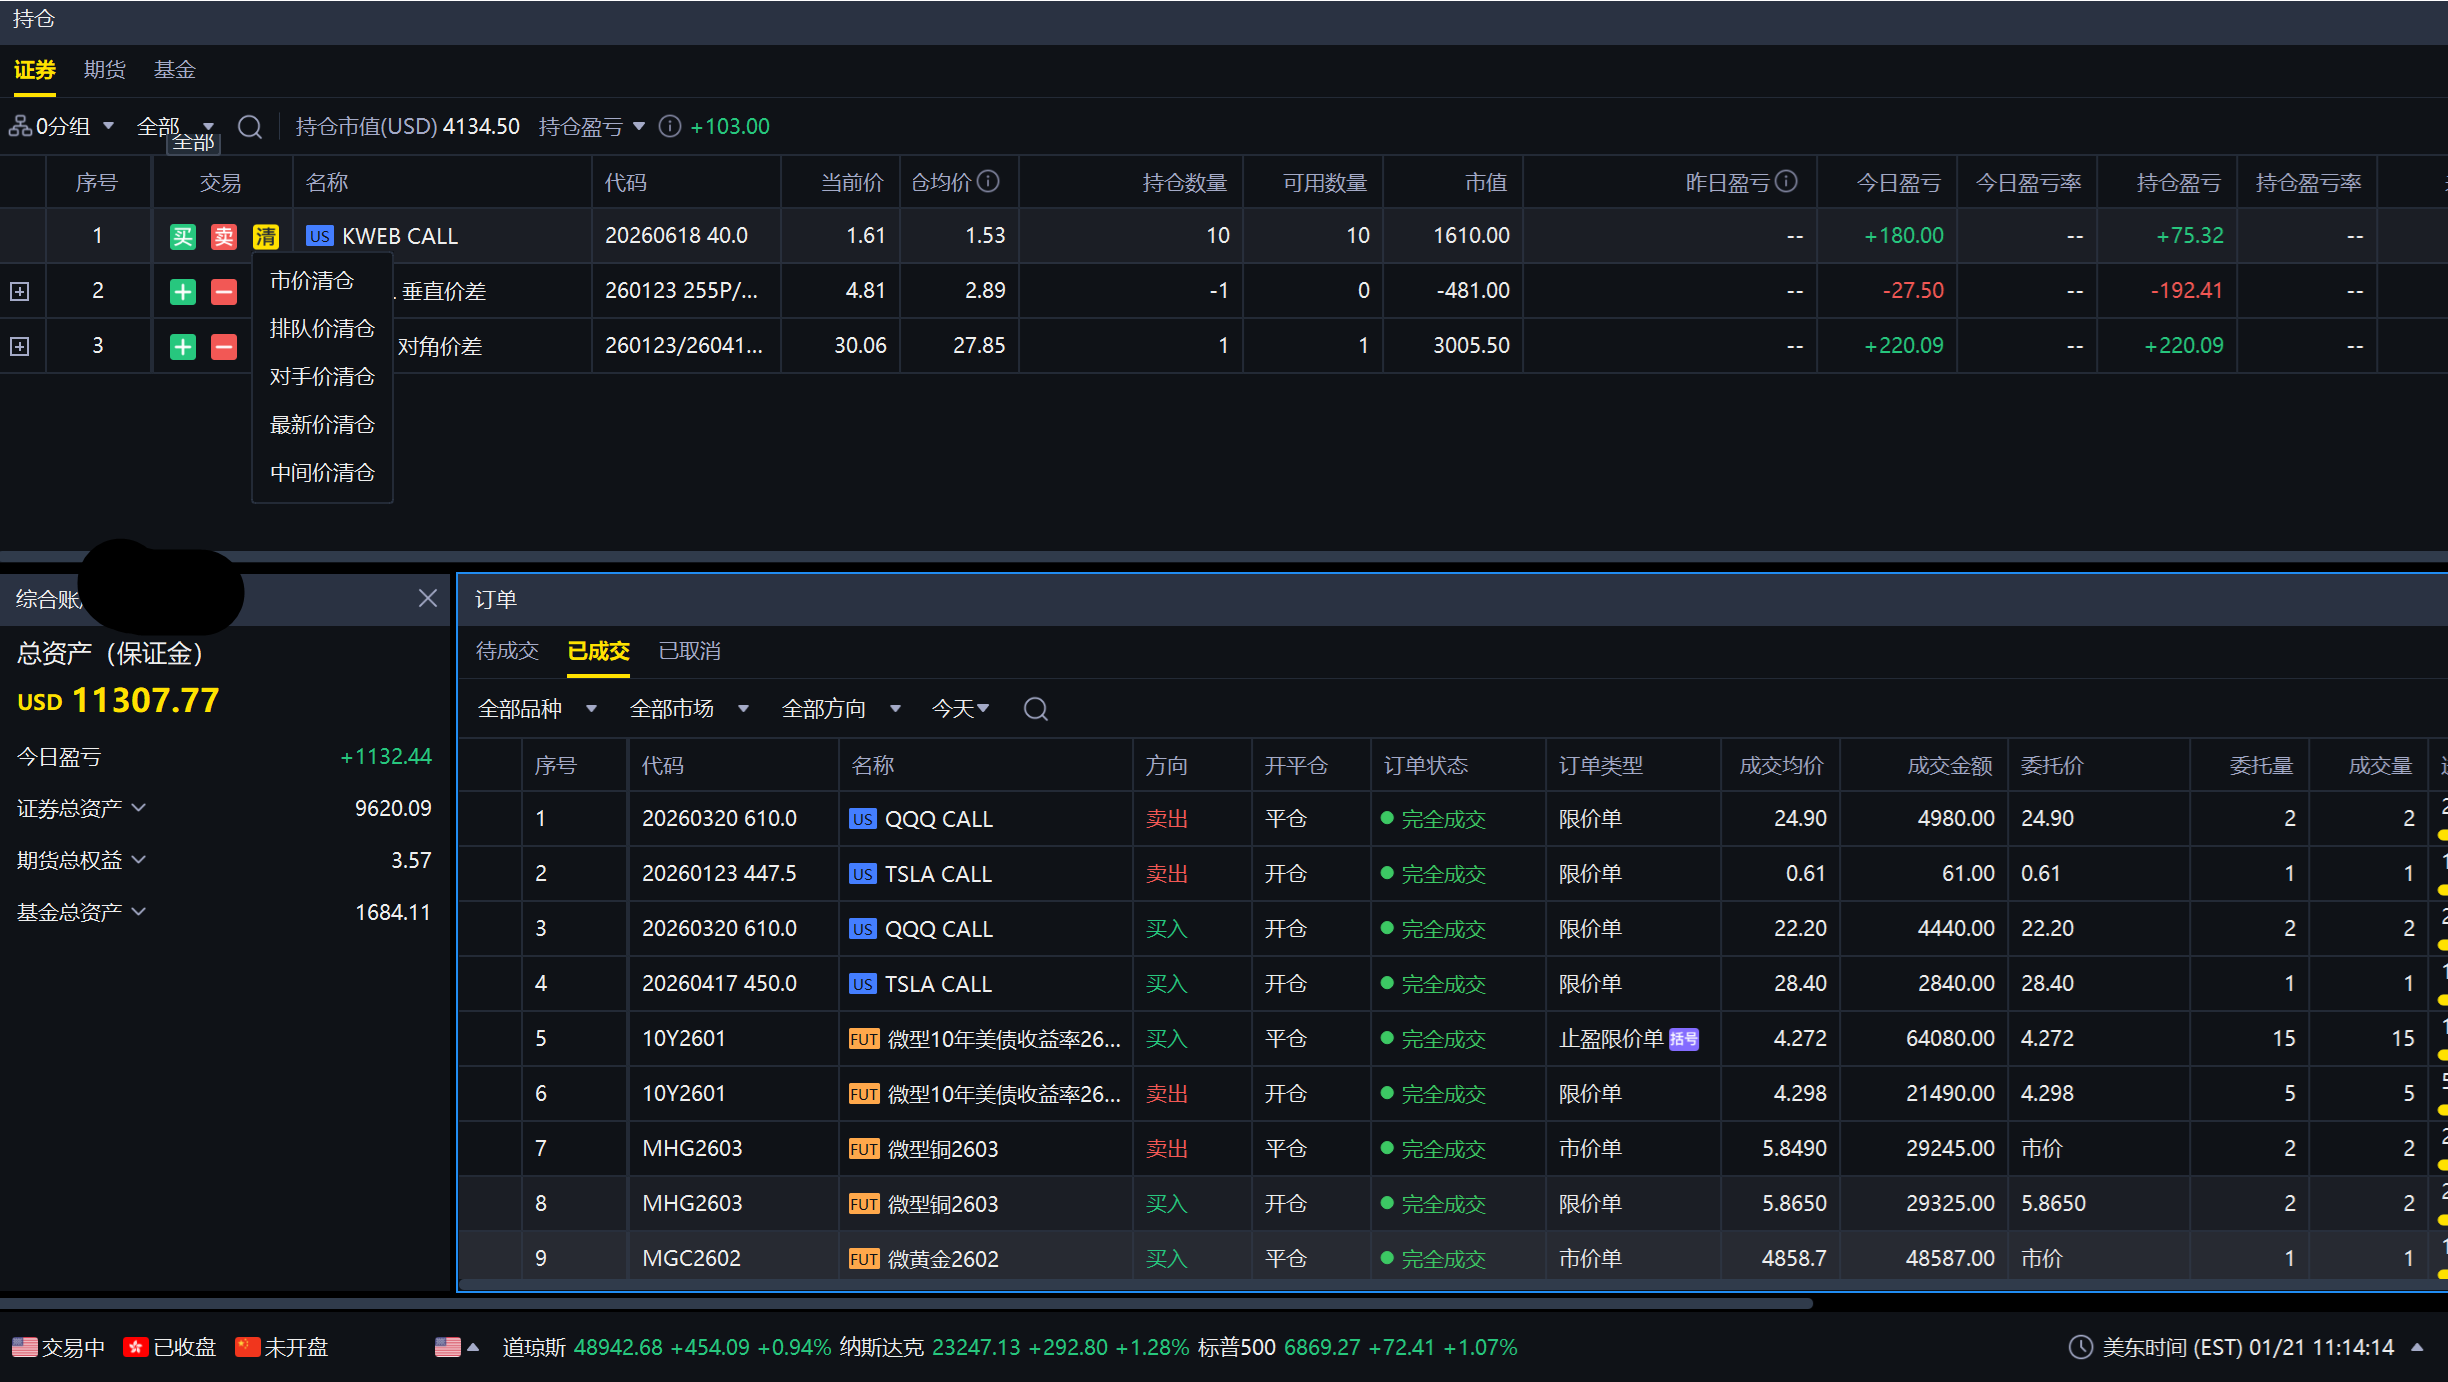Viewport: 2448px width, 1382px height.
Task: Click info icon next to 持仓盈亏
Action: pos(670,126)
